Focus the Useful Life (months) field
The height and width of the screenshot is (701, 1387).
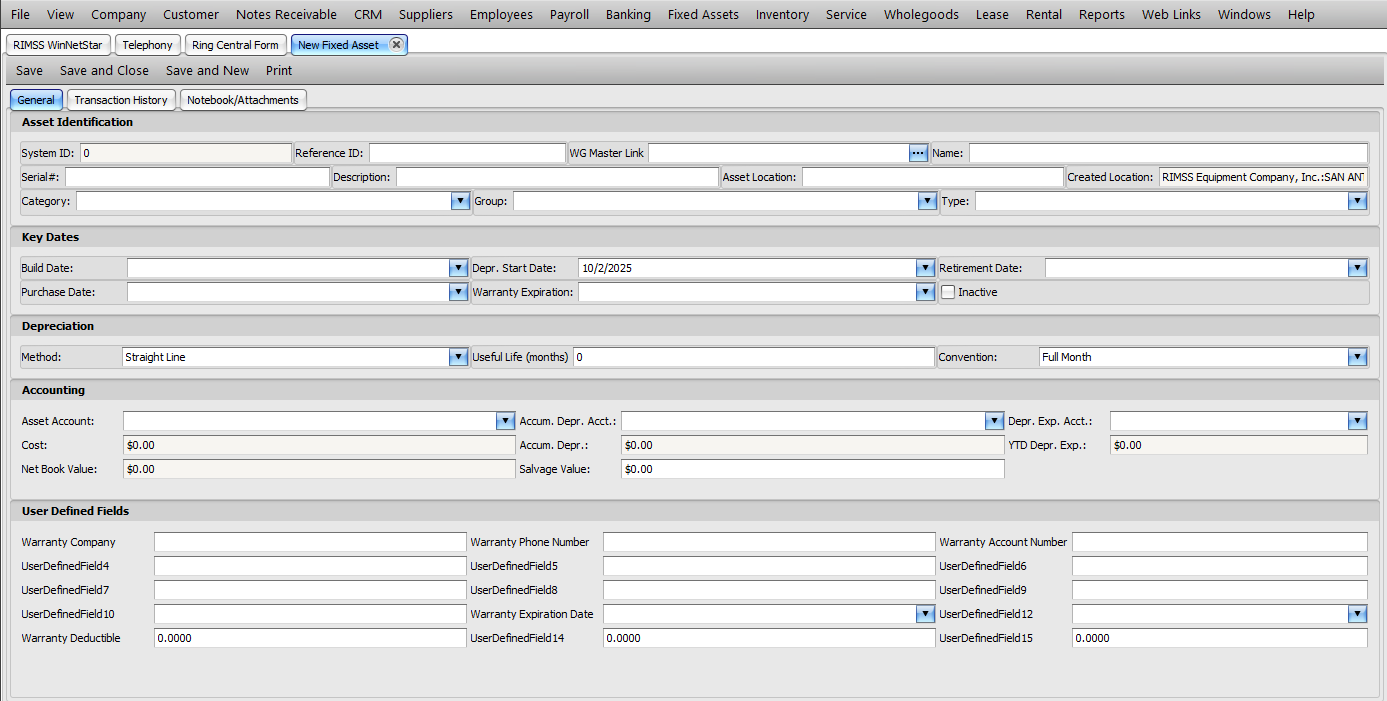pyautogui.click(x=753, y=357)
